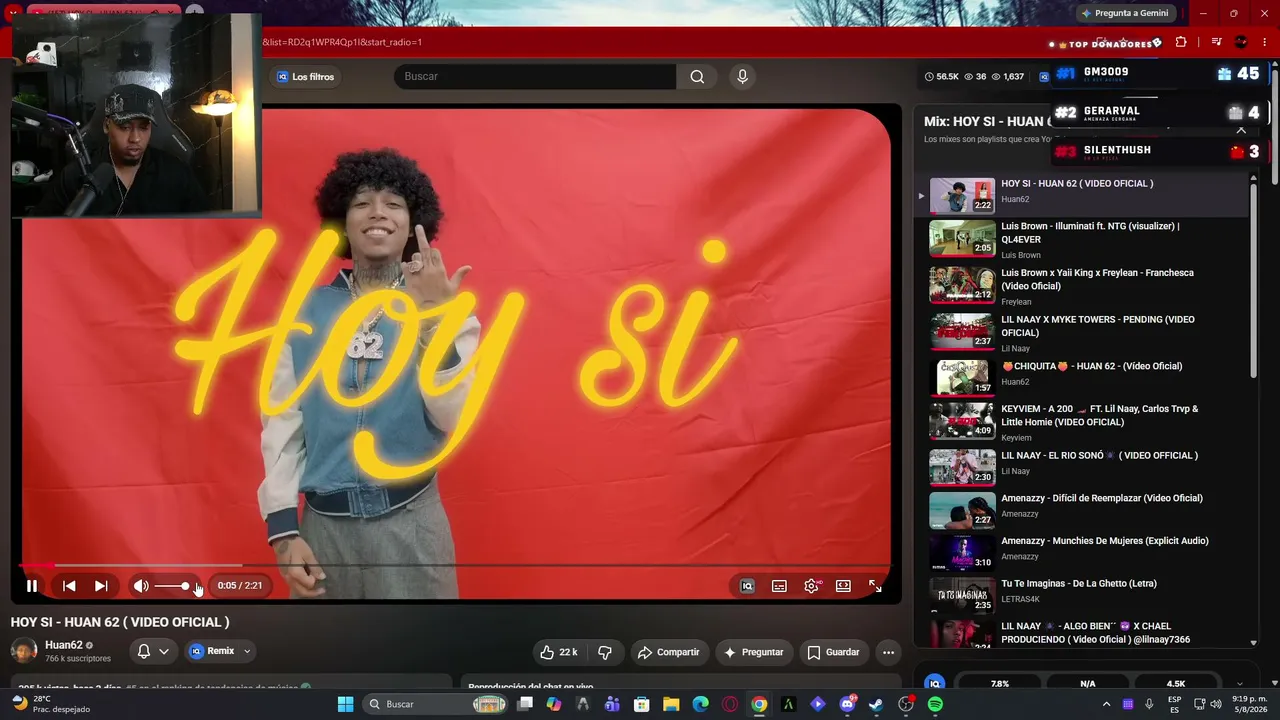1280x720 pixels.
Task: Like the video with 22 k likes
Action: coord(559,652)
